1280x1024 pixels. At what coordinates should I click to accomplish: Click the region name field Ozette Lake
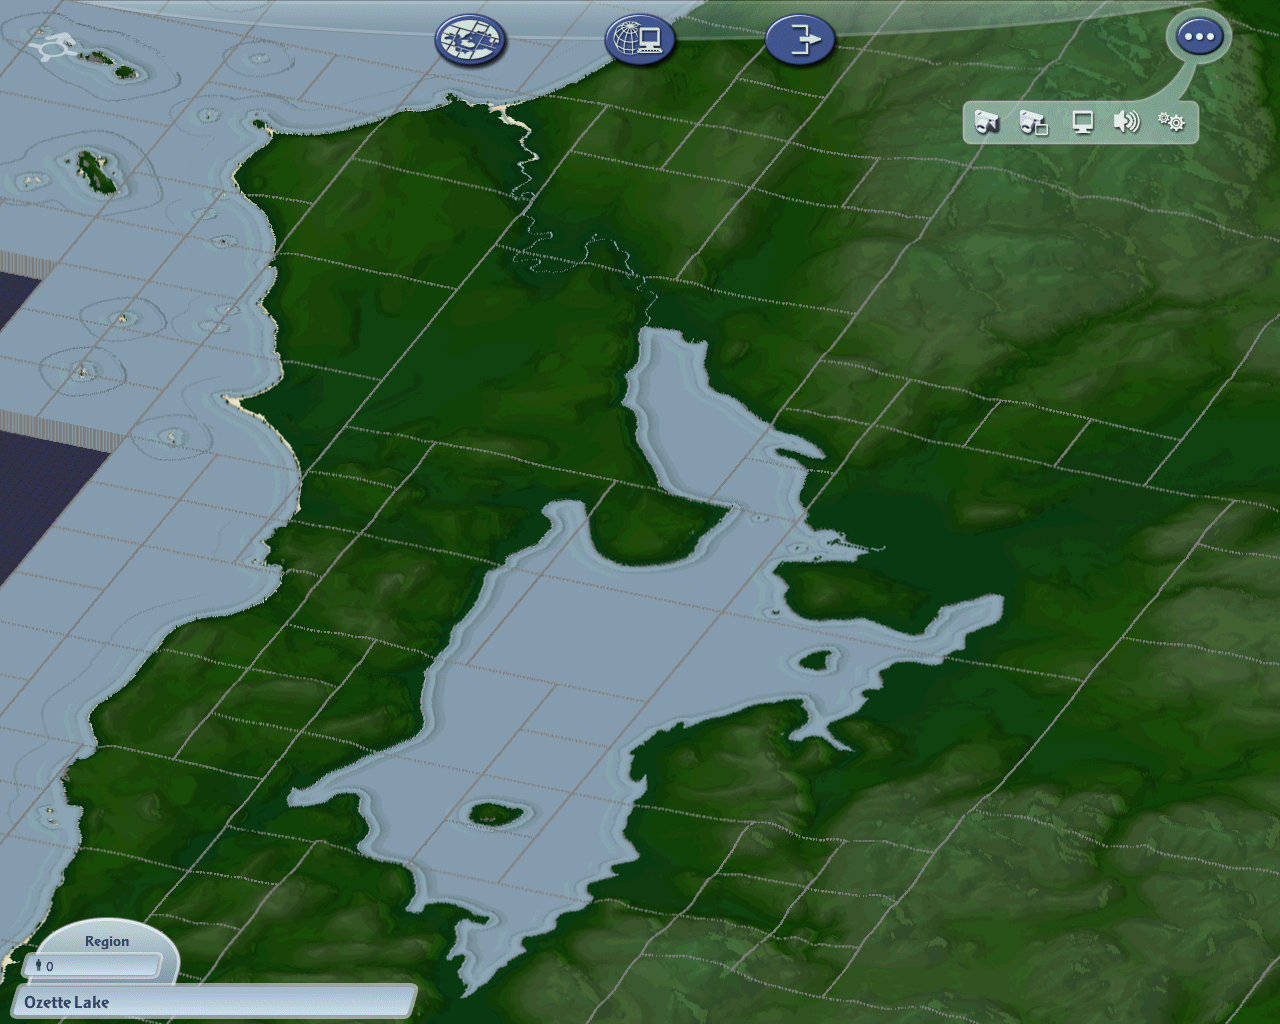[x=215, y=1002]
